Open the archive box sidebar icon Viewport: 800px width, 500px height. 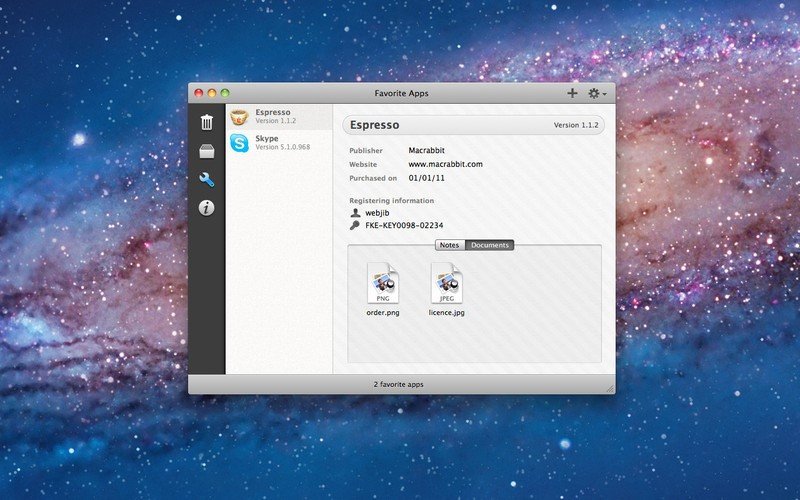(x=207, y=151)
